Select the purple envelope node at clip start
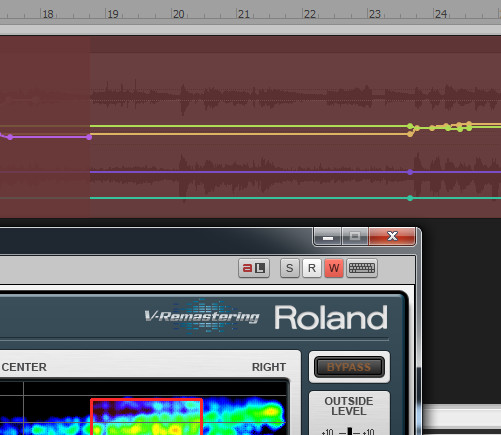This screenshot has width=501, height=435. point(89,137)
